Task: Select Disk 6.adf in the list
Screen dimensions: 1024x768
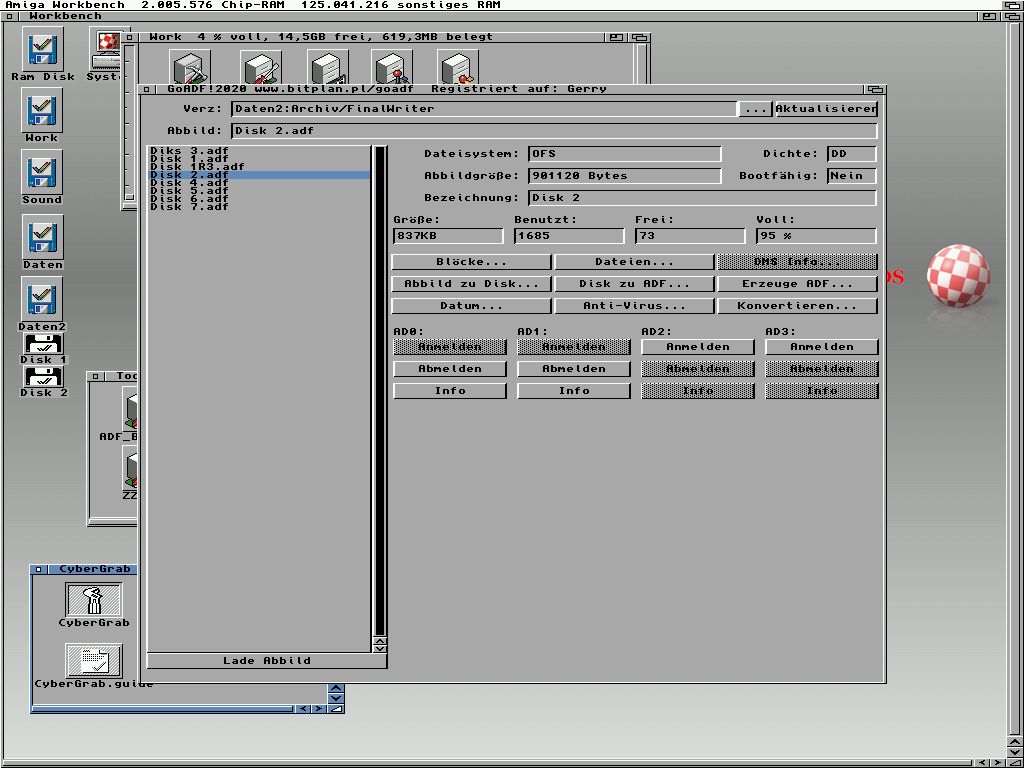Action: (x=259, y=199)
